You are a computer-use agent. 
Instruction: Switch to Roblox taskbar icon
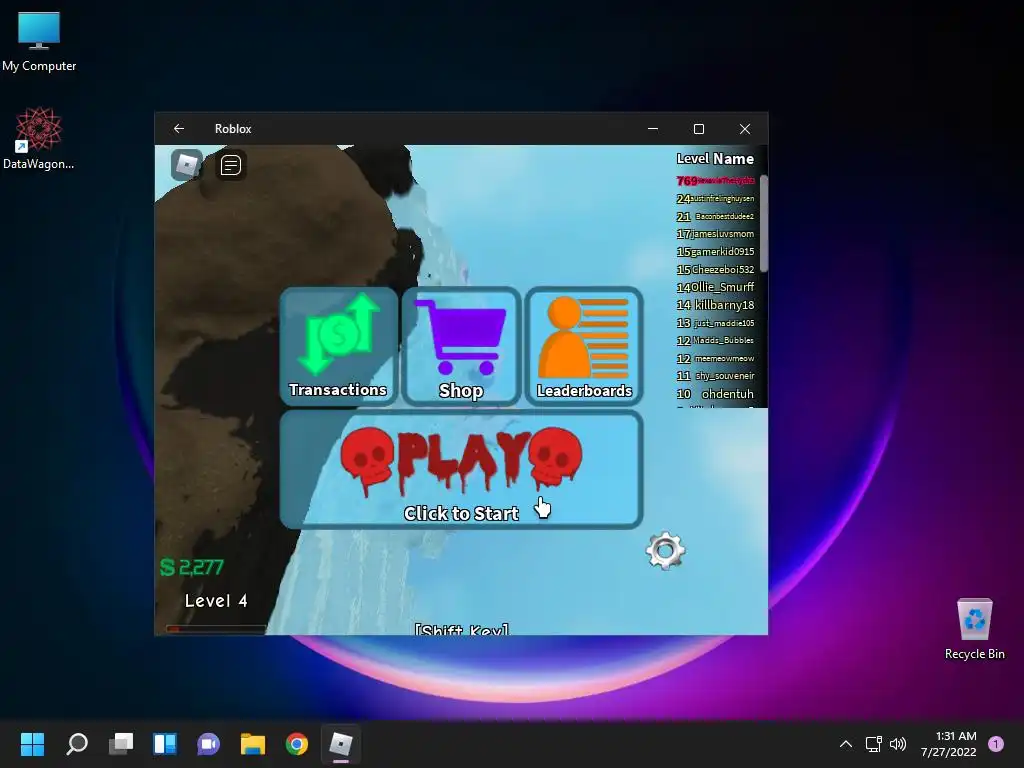coord(341,744)
